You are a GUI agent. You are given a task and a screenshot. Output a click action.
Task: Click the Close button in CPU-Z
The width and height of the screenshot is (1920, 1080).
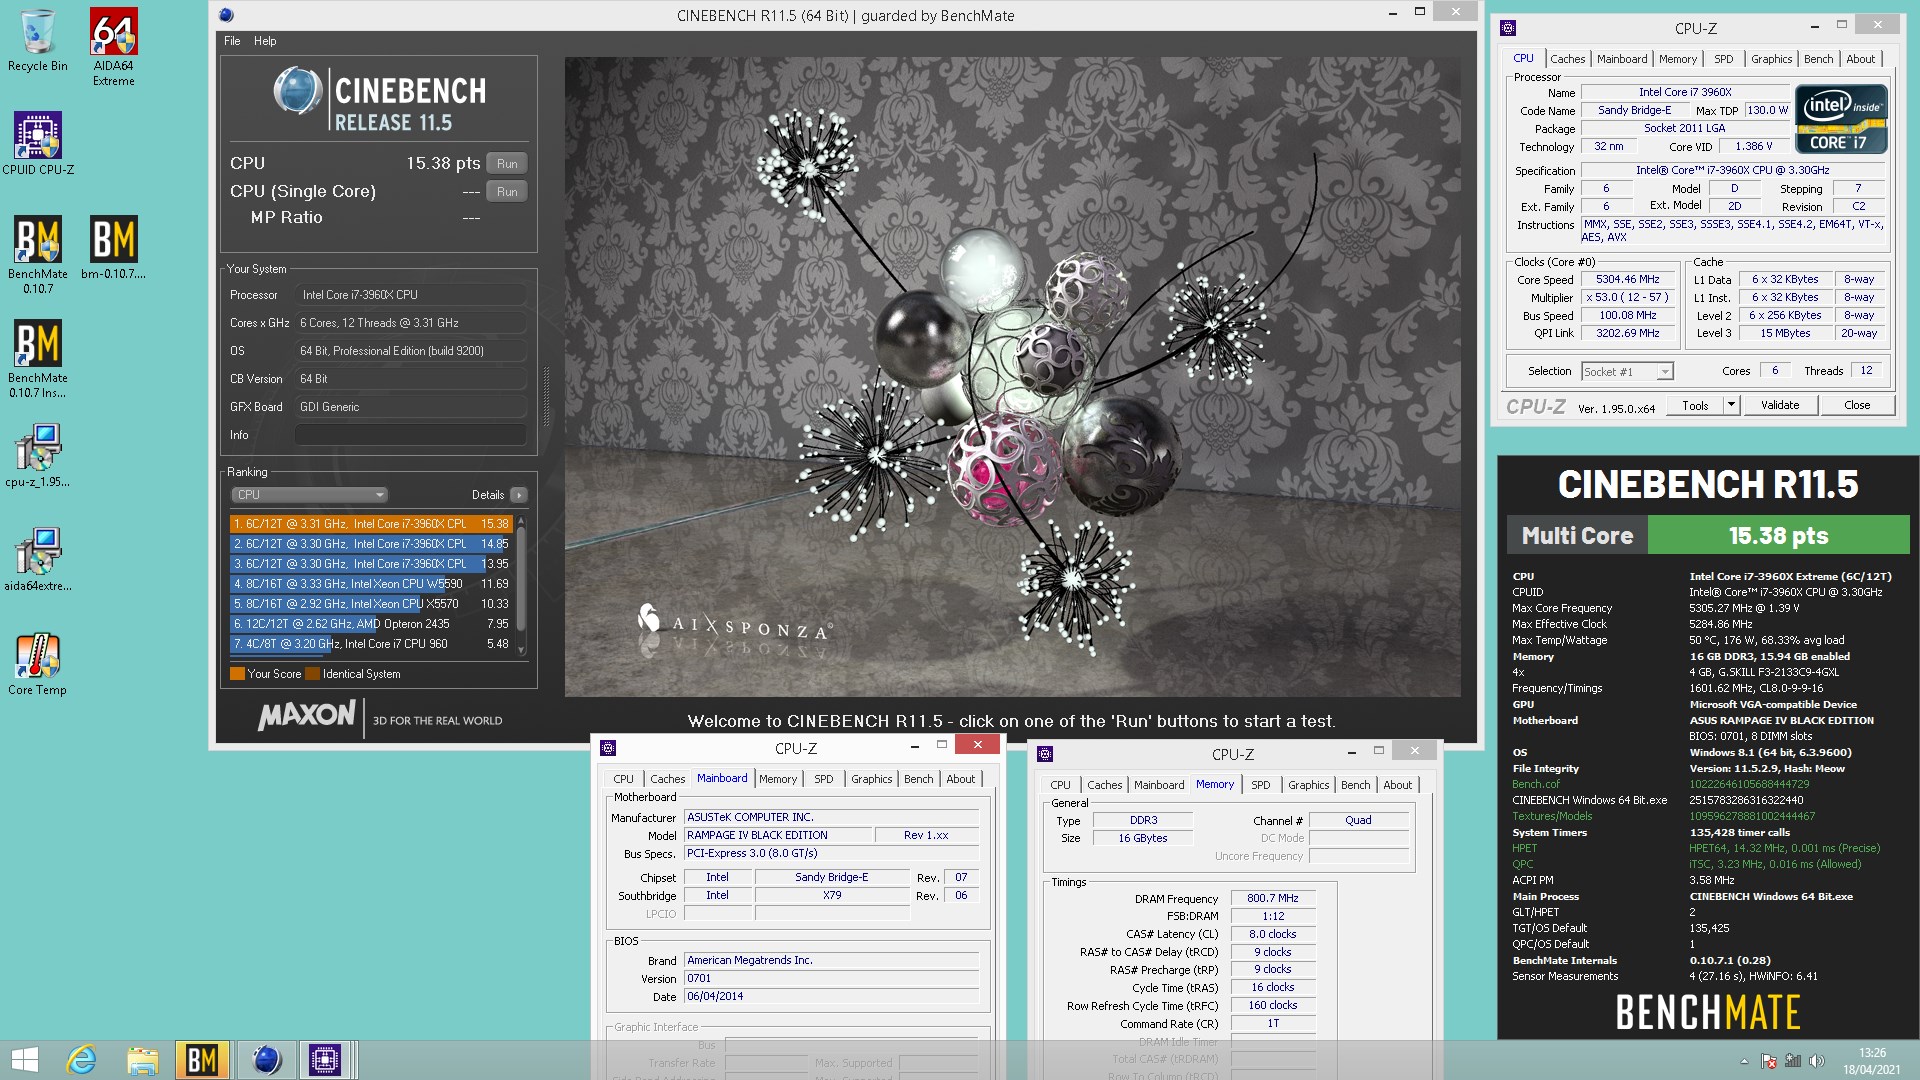pyautogui.click(x=1857, y=405)
